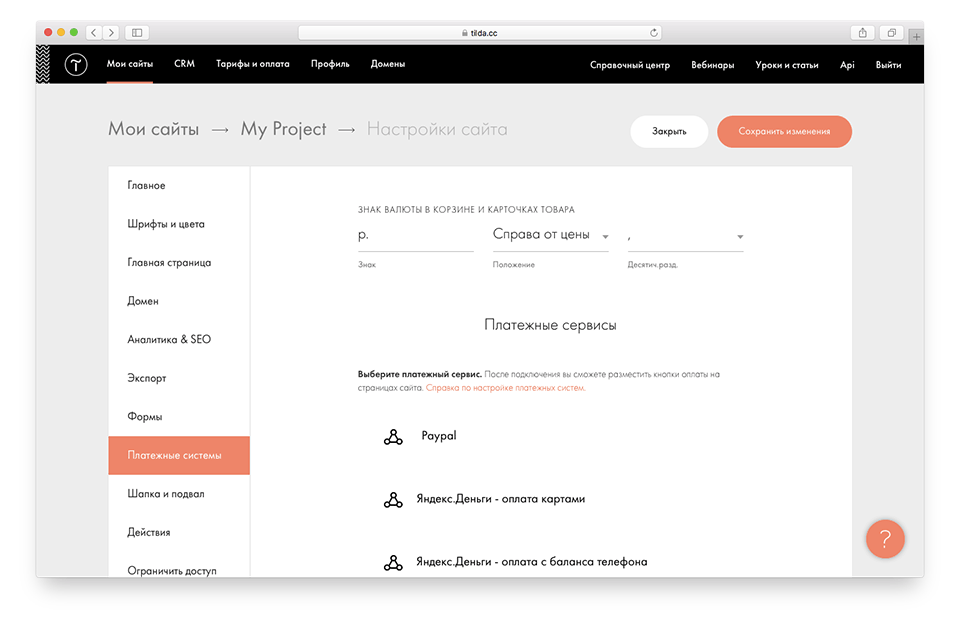The width and height of the screenshot is (960, 629).
Task: Close settings via Закрыть button
Action: 668,131
